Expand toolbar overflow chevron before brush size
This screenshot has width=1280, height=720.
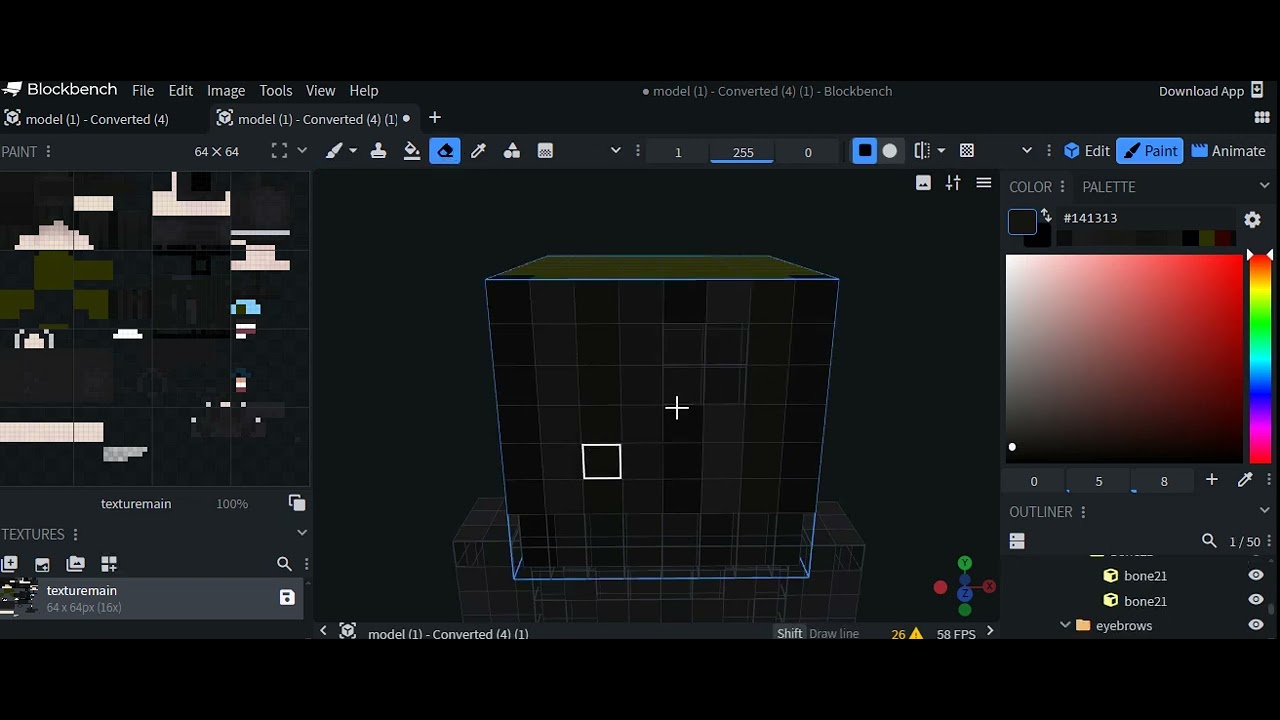(616, 151)
